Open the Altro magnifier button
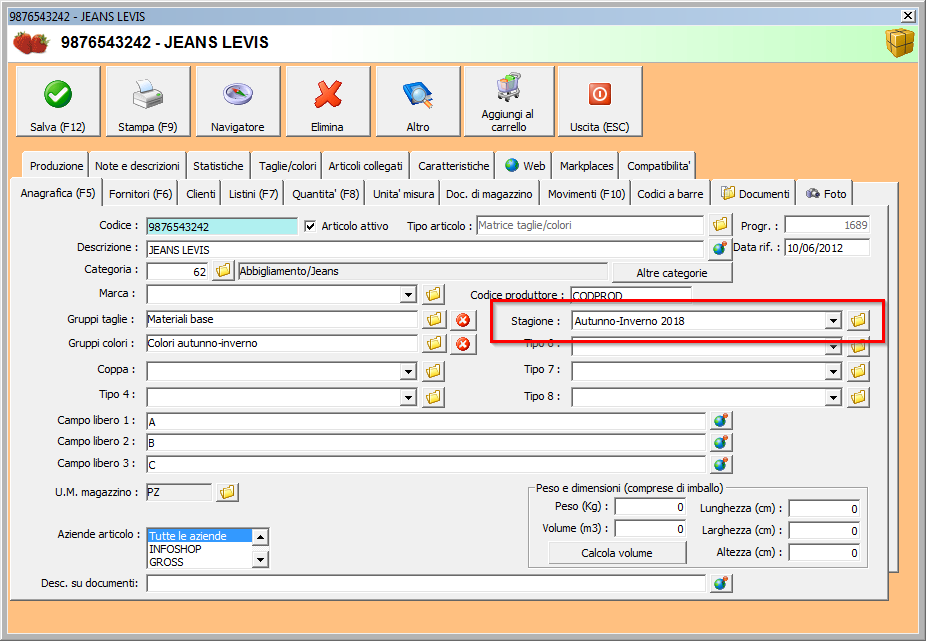The height and width of the screenshot is (641, 926). click(x=418, y=102)
